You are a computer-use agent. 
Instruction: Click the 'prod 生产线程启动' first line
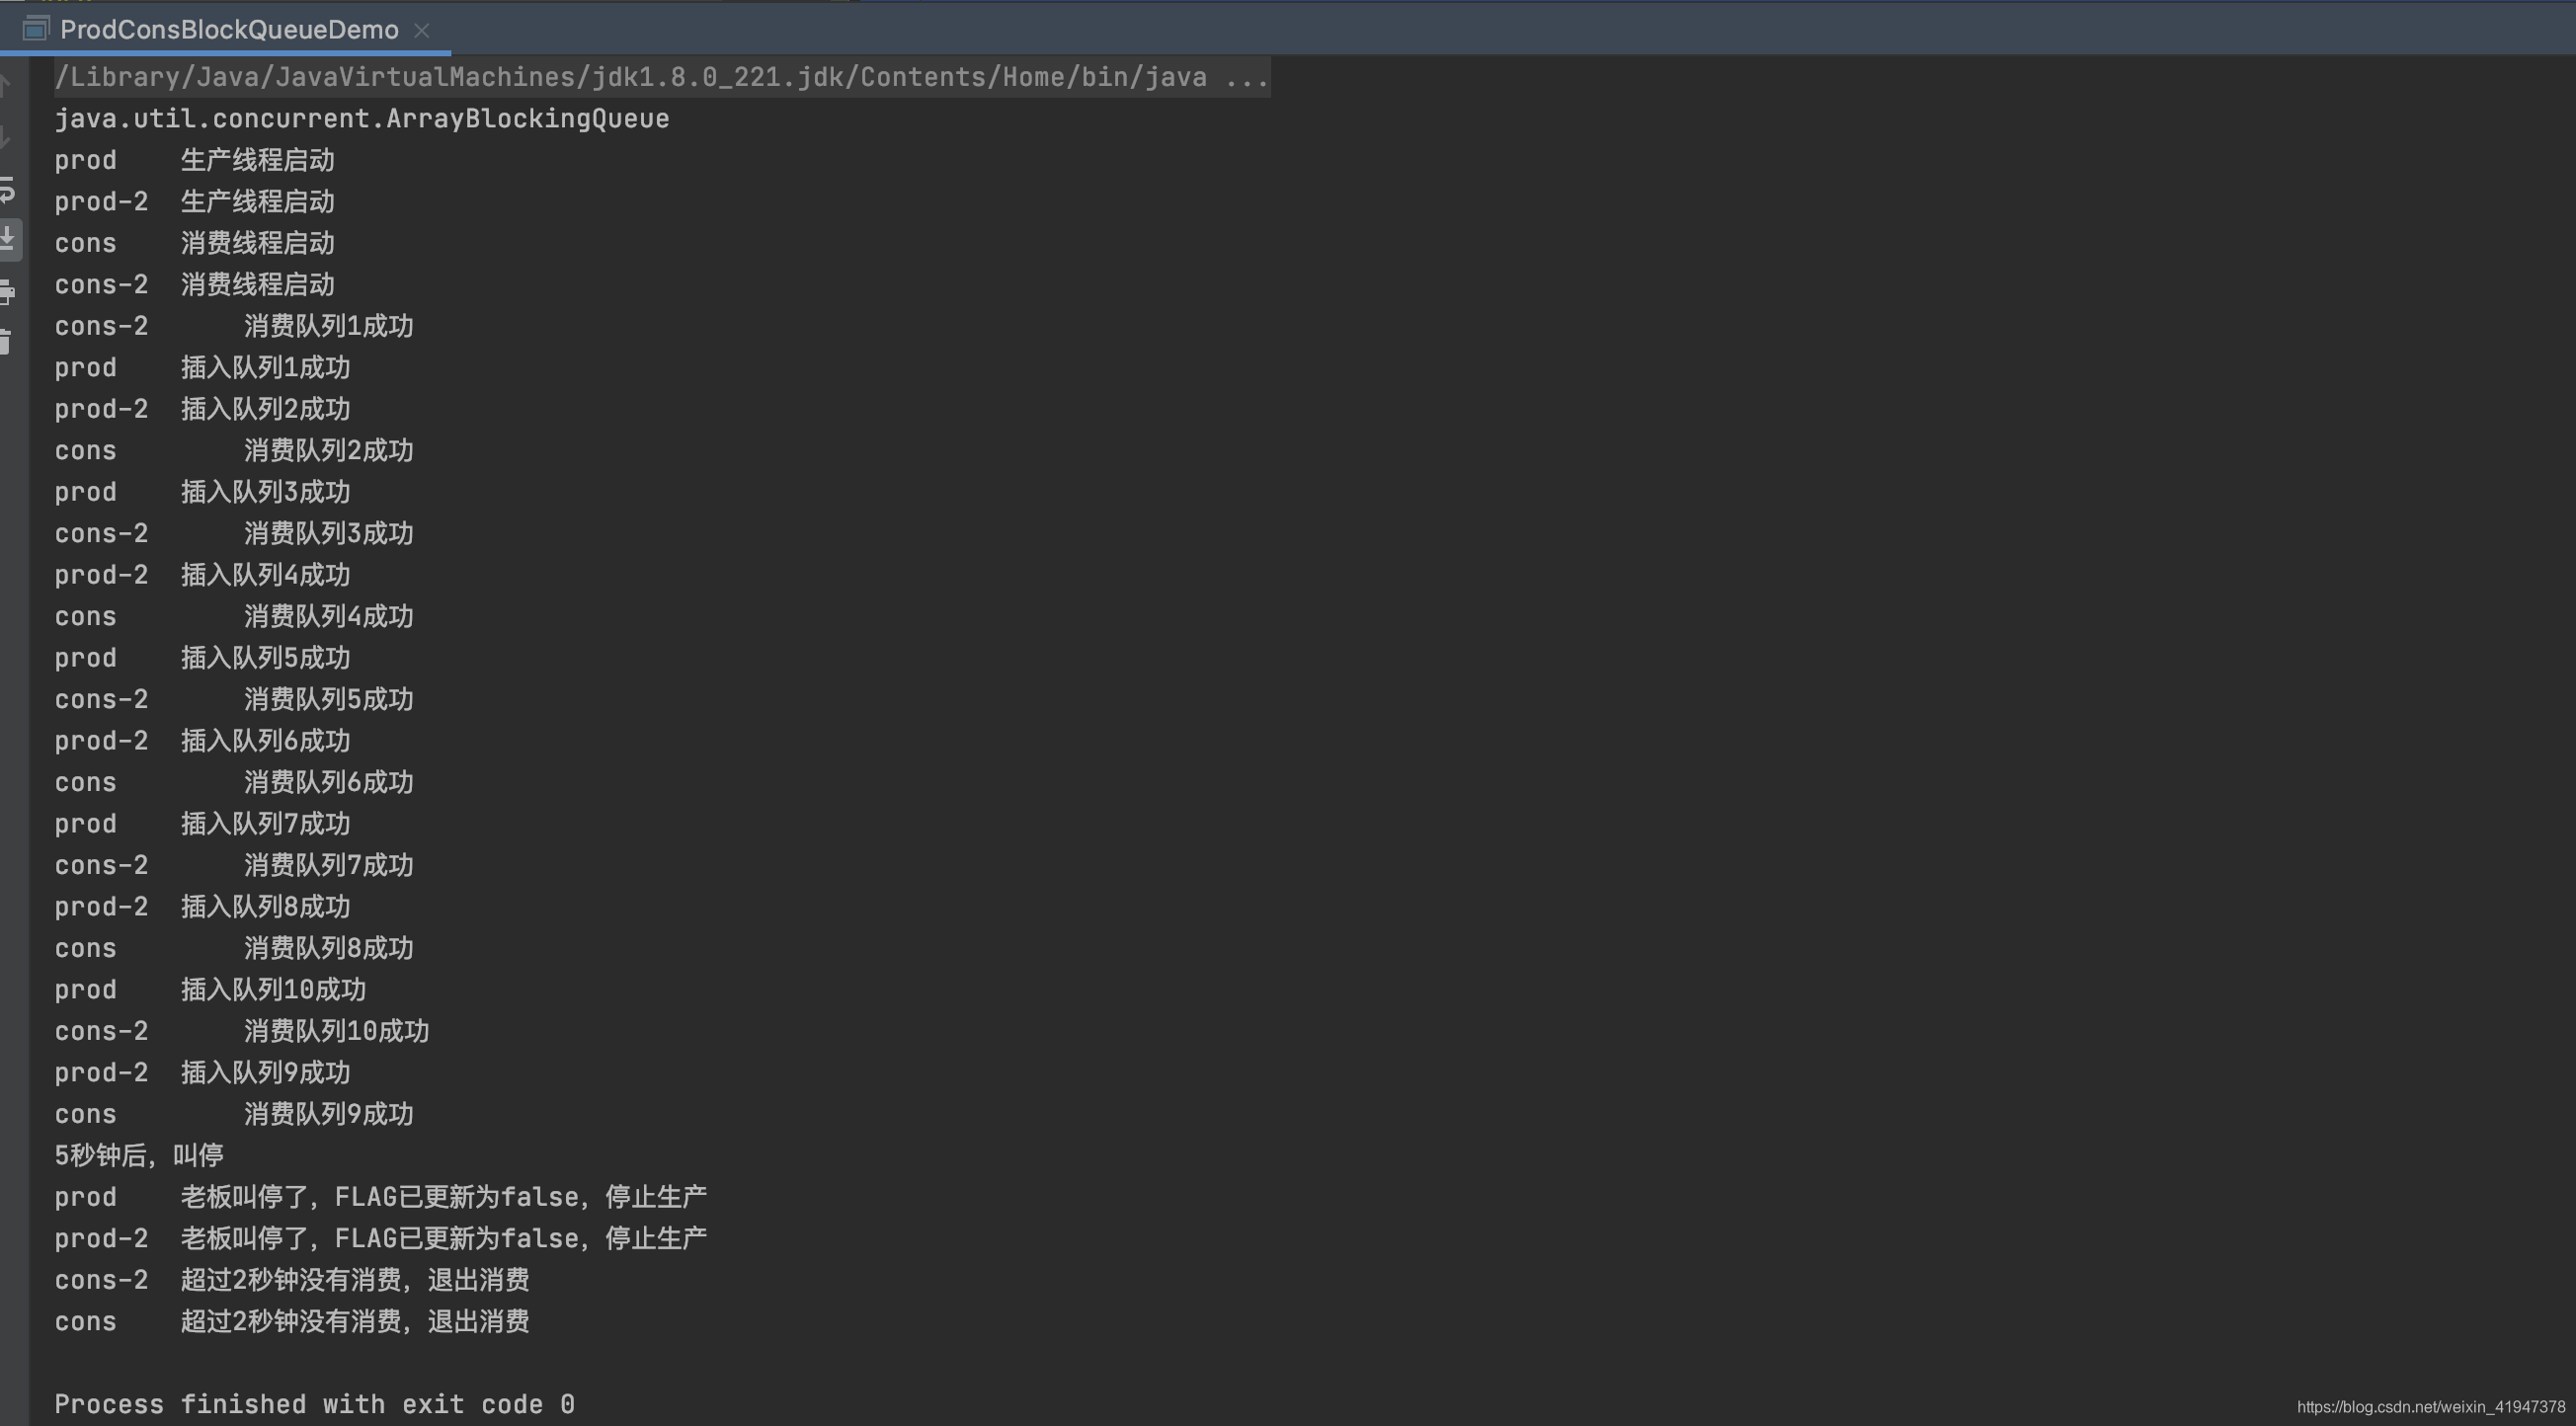[194, 161]
